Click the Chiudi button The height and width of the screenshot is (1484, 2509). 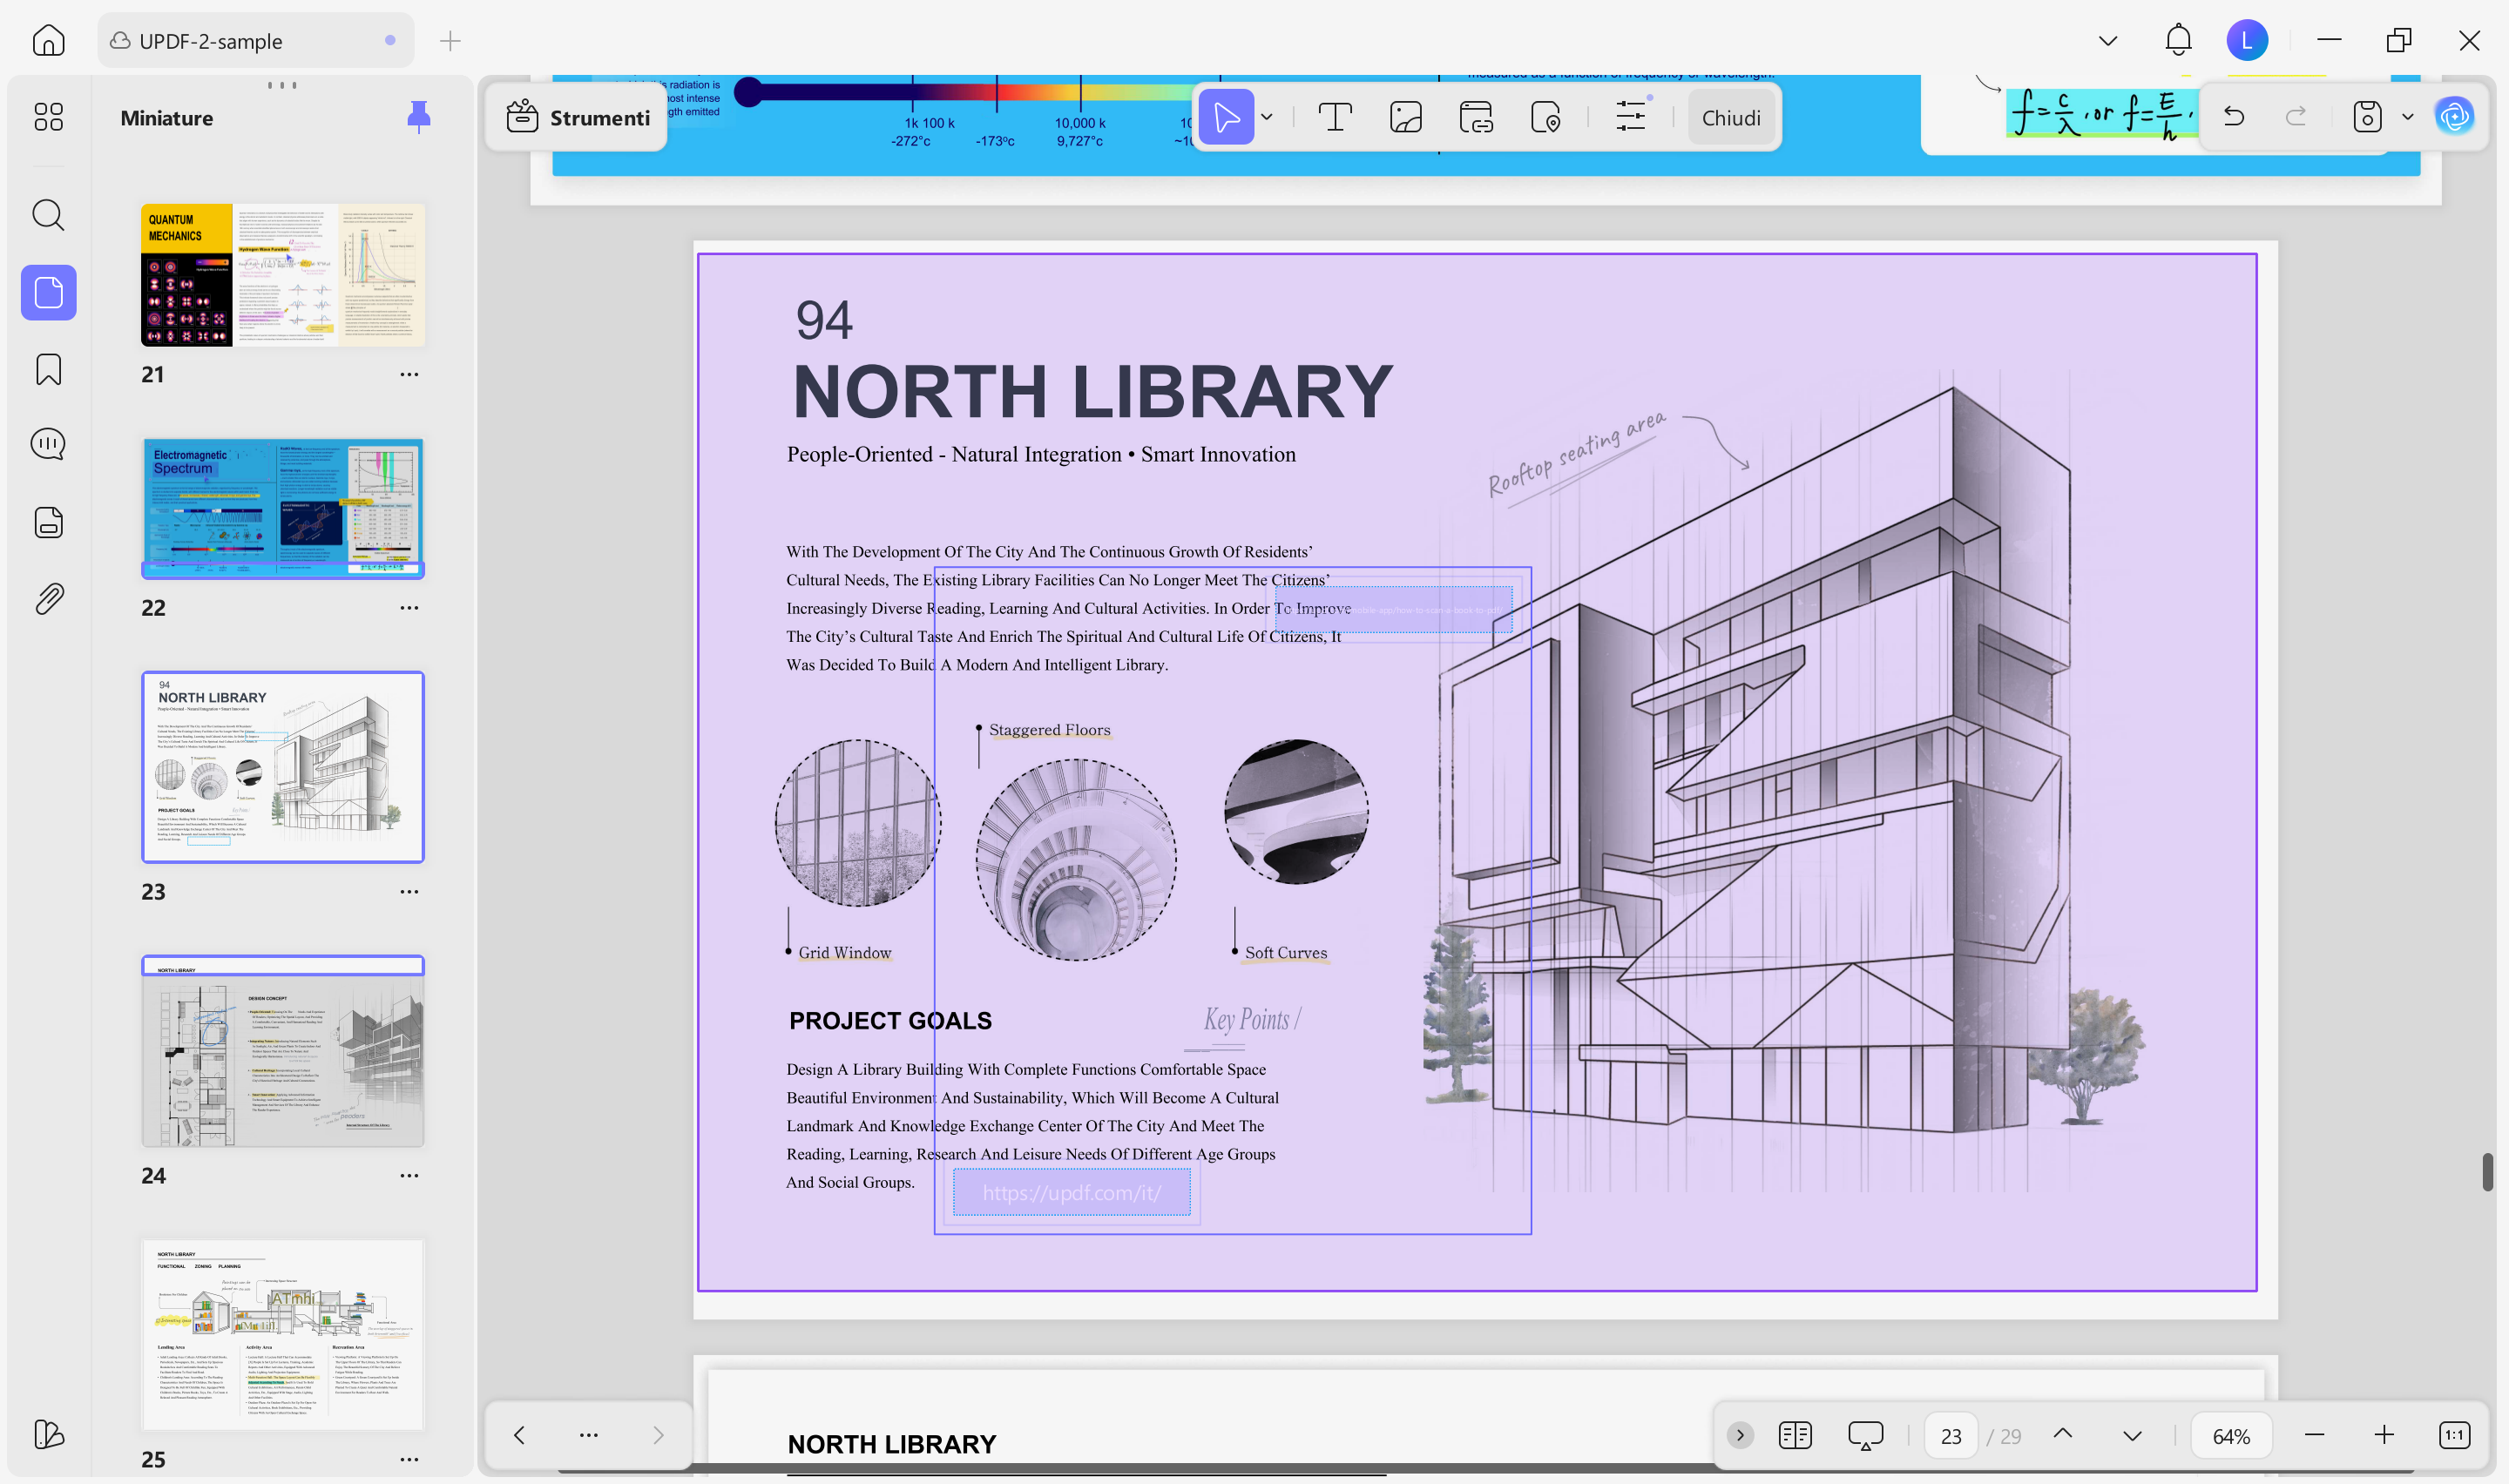[x=1731, y=118]
